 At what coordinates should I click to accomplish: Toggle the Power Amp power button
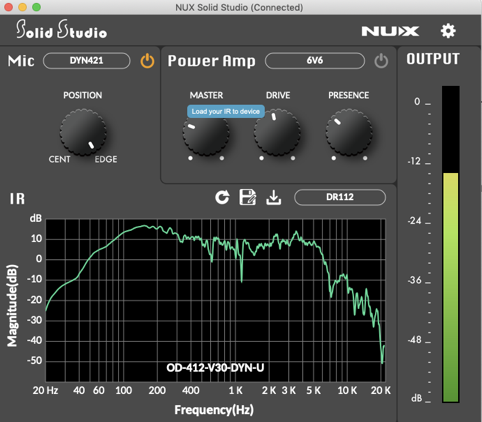381,61
